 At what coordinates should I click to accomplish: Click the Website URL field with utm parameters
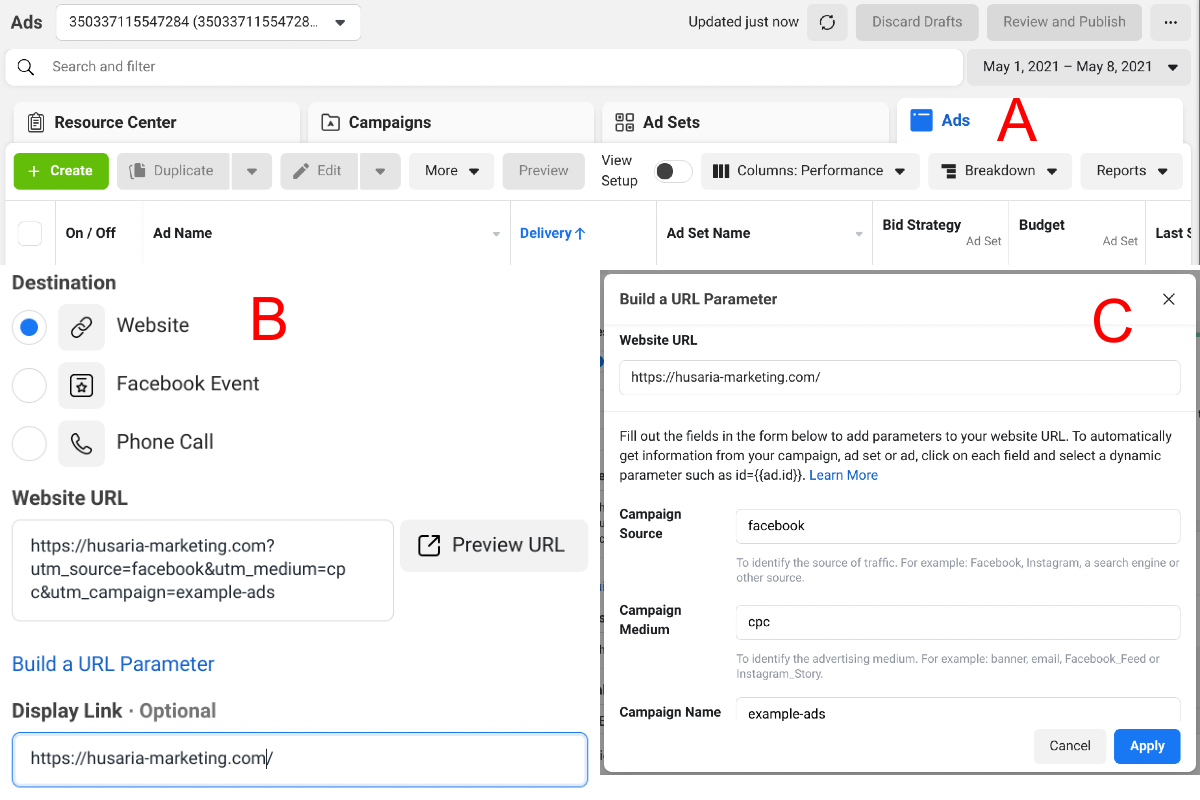click(203, 570)
